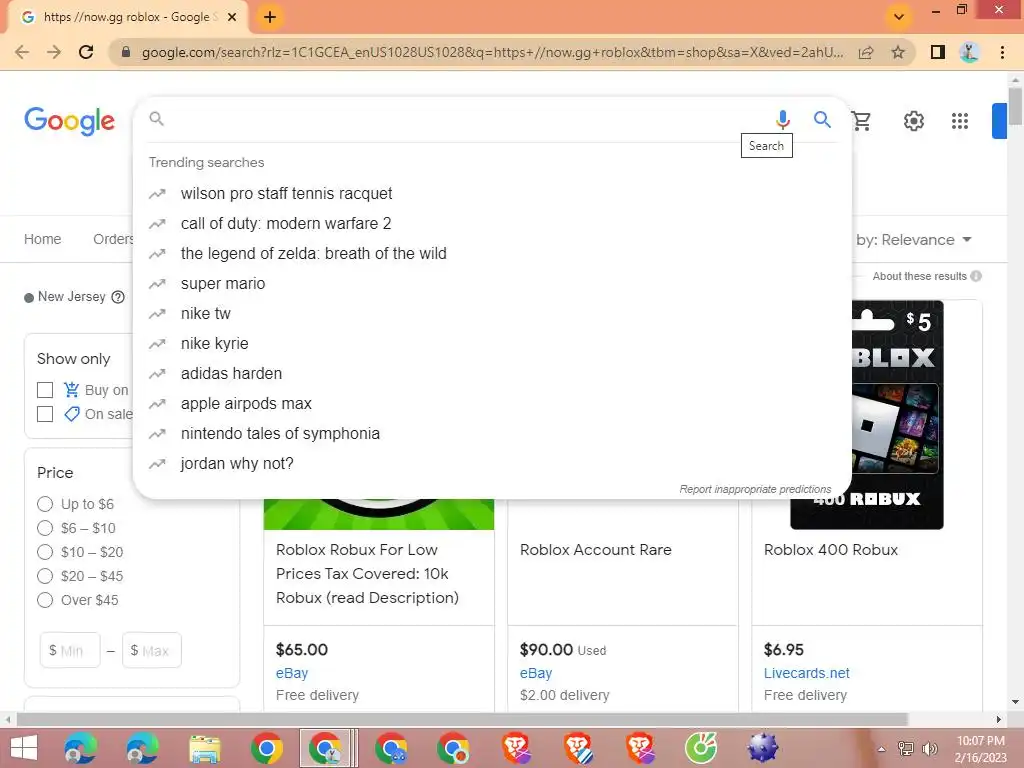
Task: Click eBay seller under $90.00
Action: click(536, 673)
